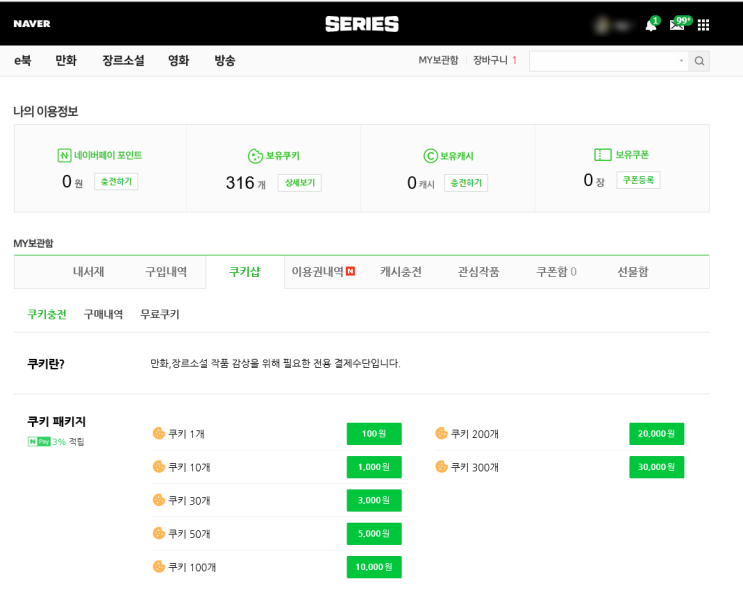
Task: Select the 쿠키충전 sub-tab
Action: point(46,314)
